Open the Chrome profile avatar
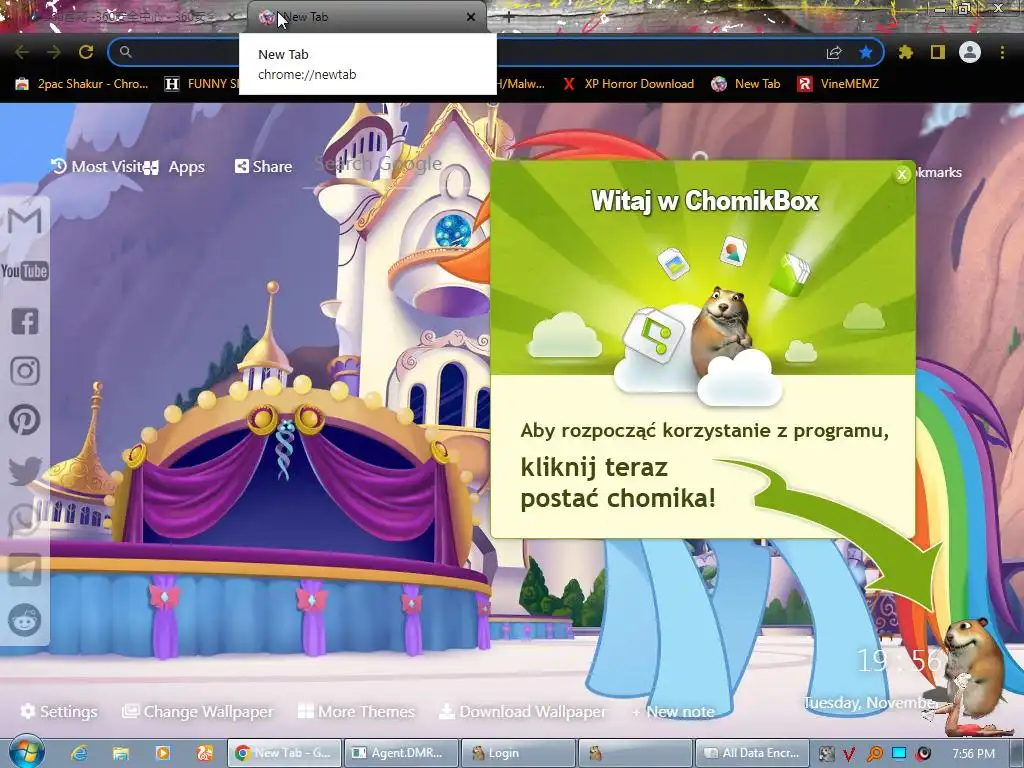 pos(970,52)
